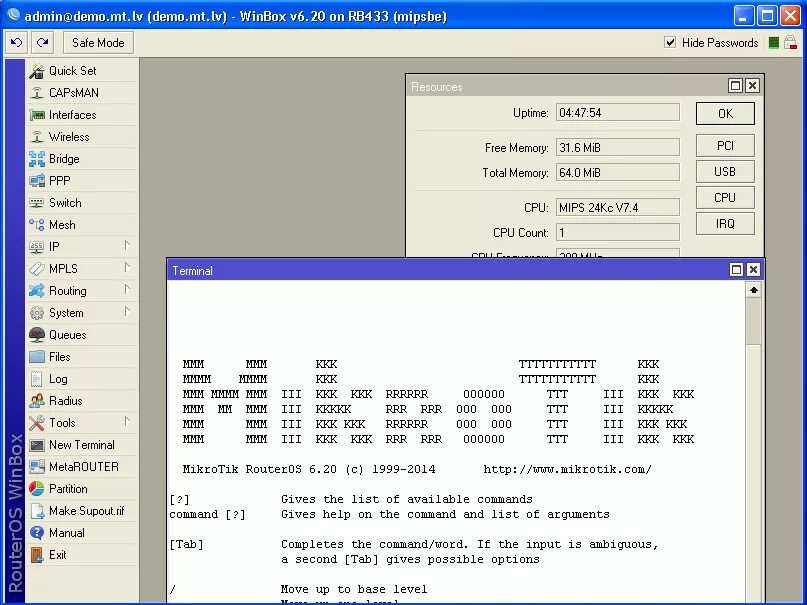Click the Bridge icon

[x=37, y=159]
